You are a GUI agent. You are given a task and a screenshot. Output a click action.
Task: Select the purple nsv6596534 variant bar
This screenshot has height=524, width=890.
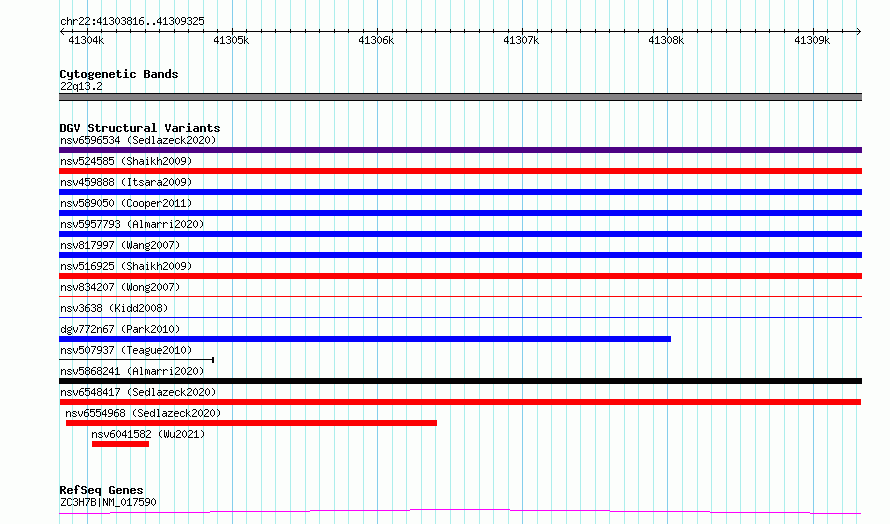[x=460, y=150]
